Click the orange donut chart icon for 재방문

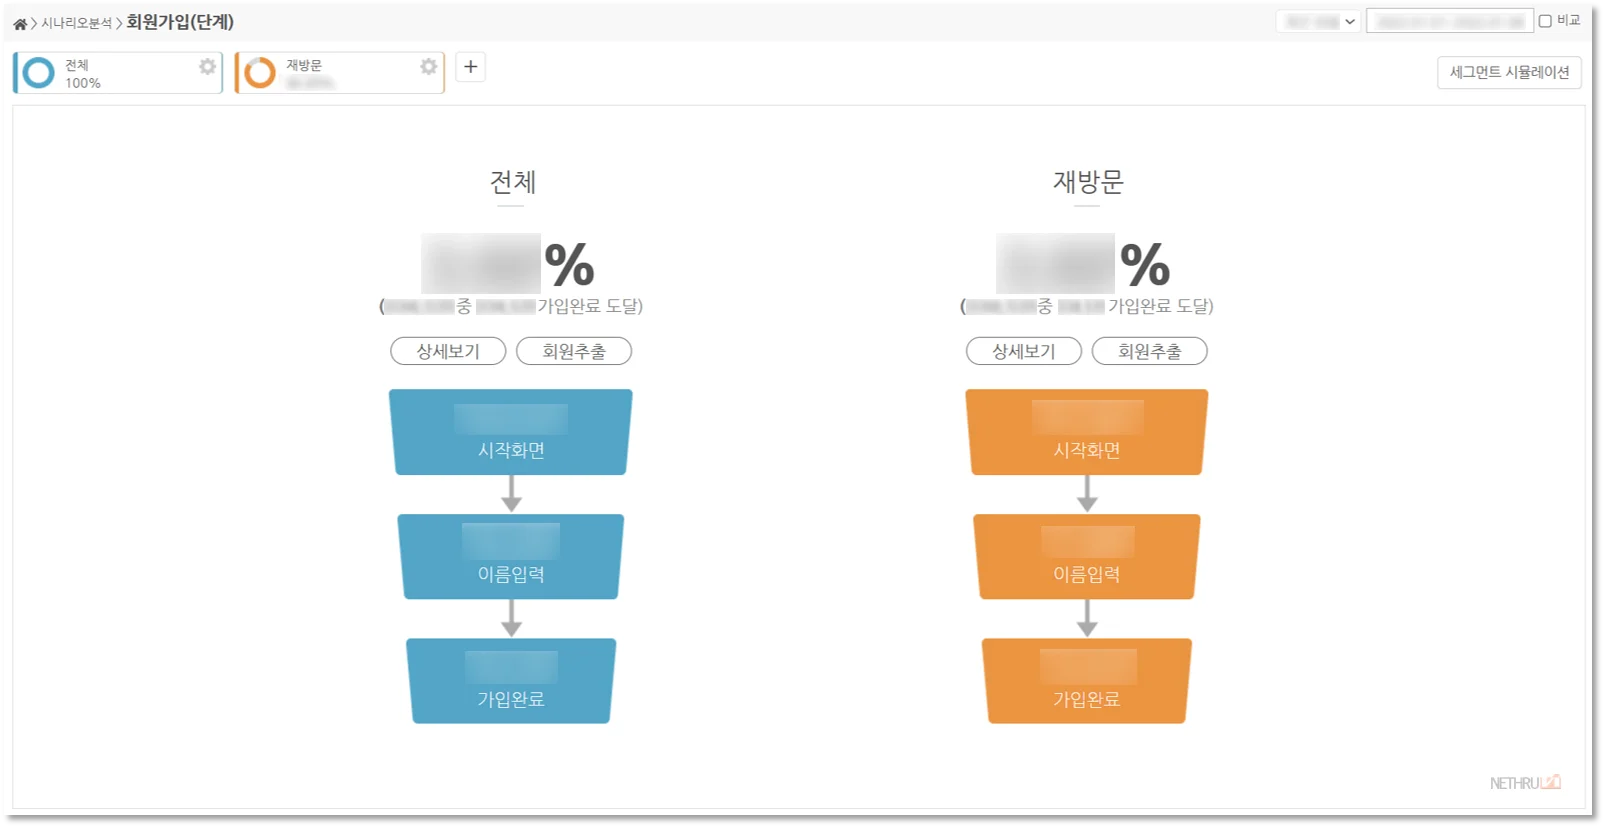[259, 72]
